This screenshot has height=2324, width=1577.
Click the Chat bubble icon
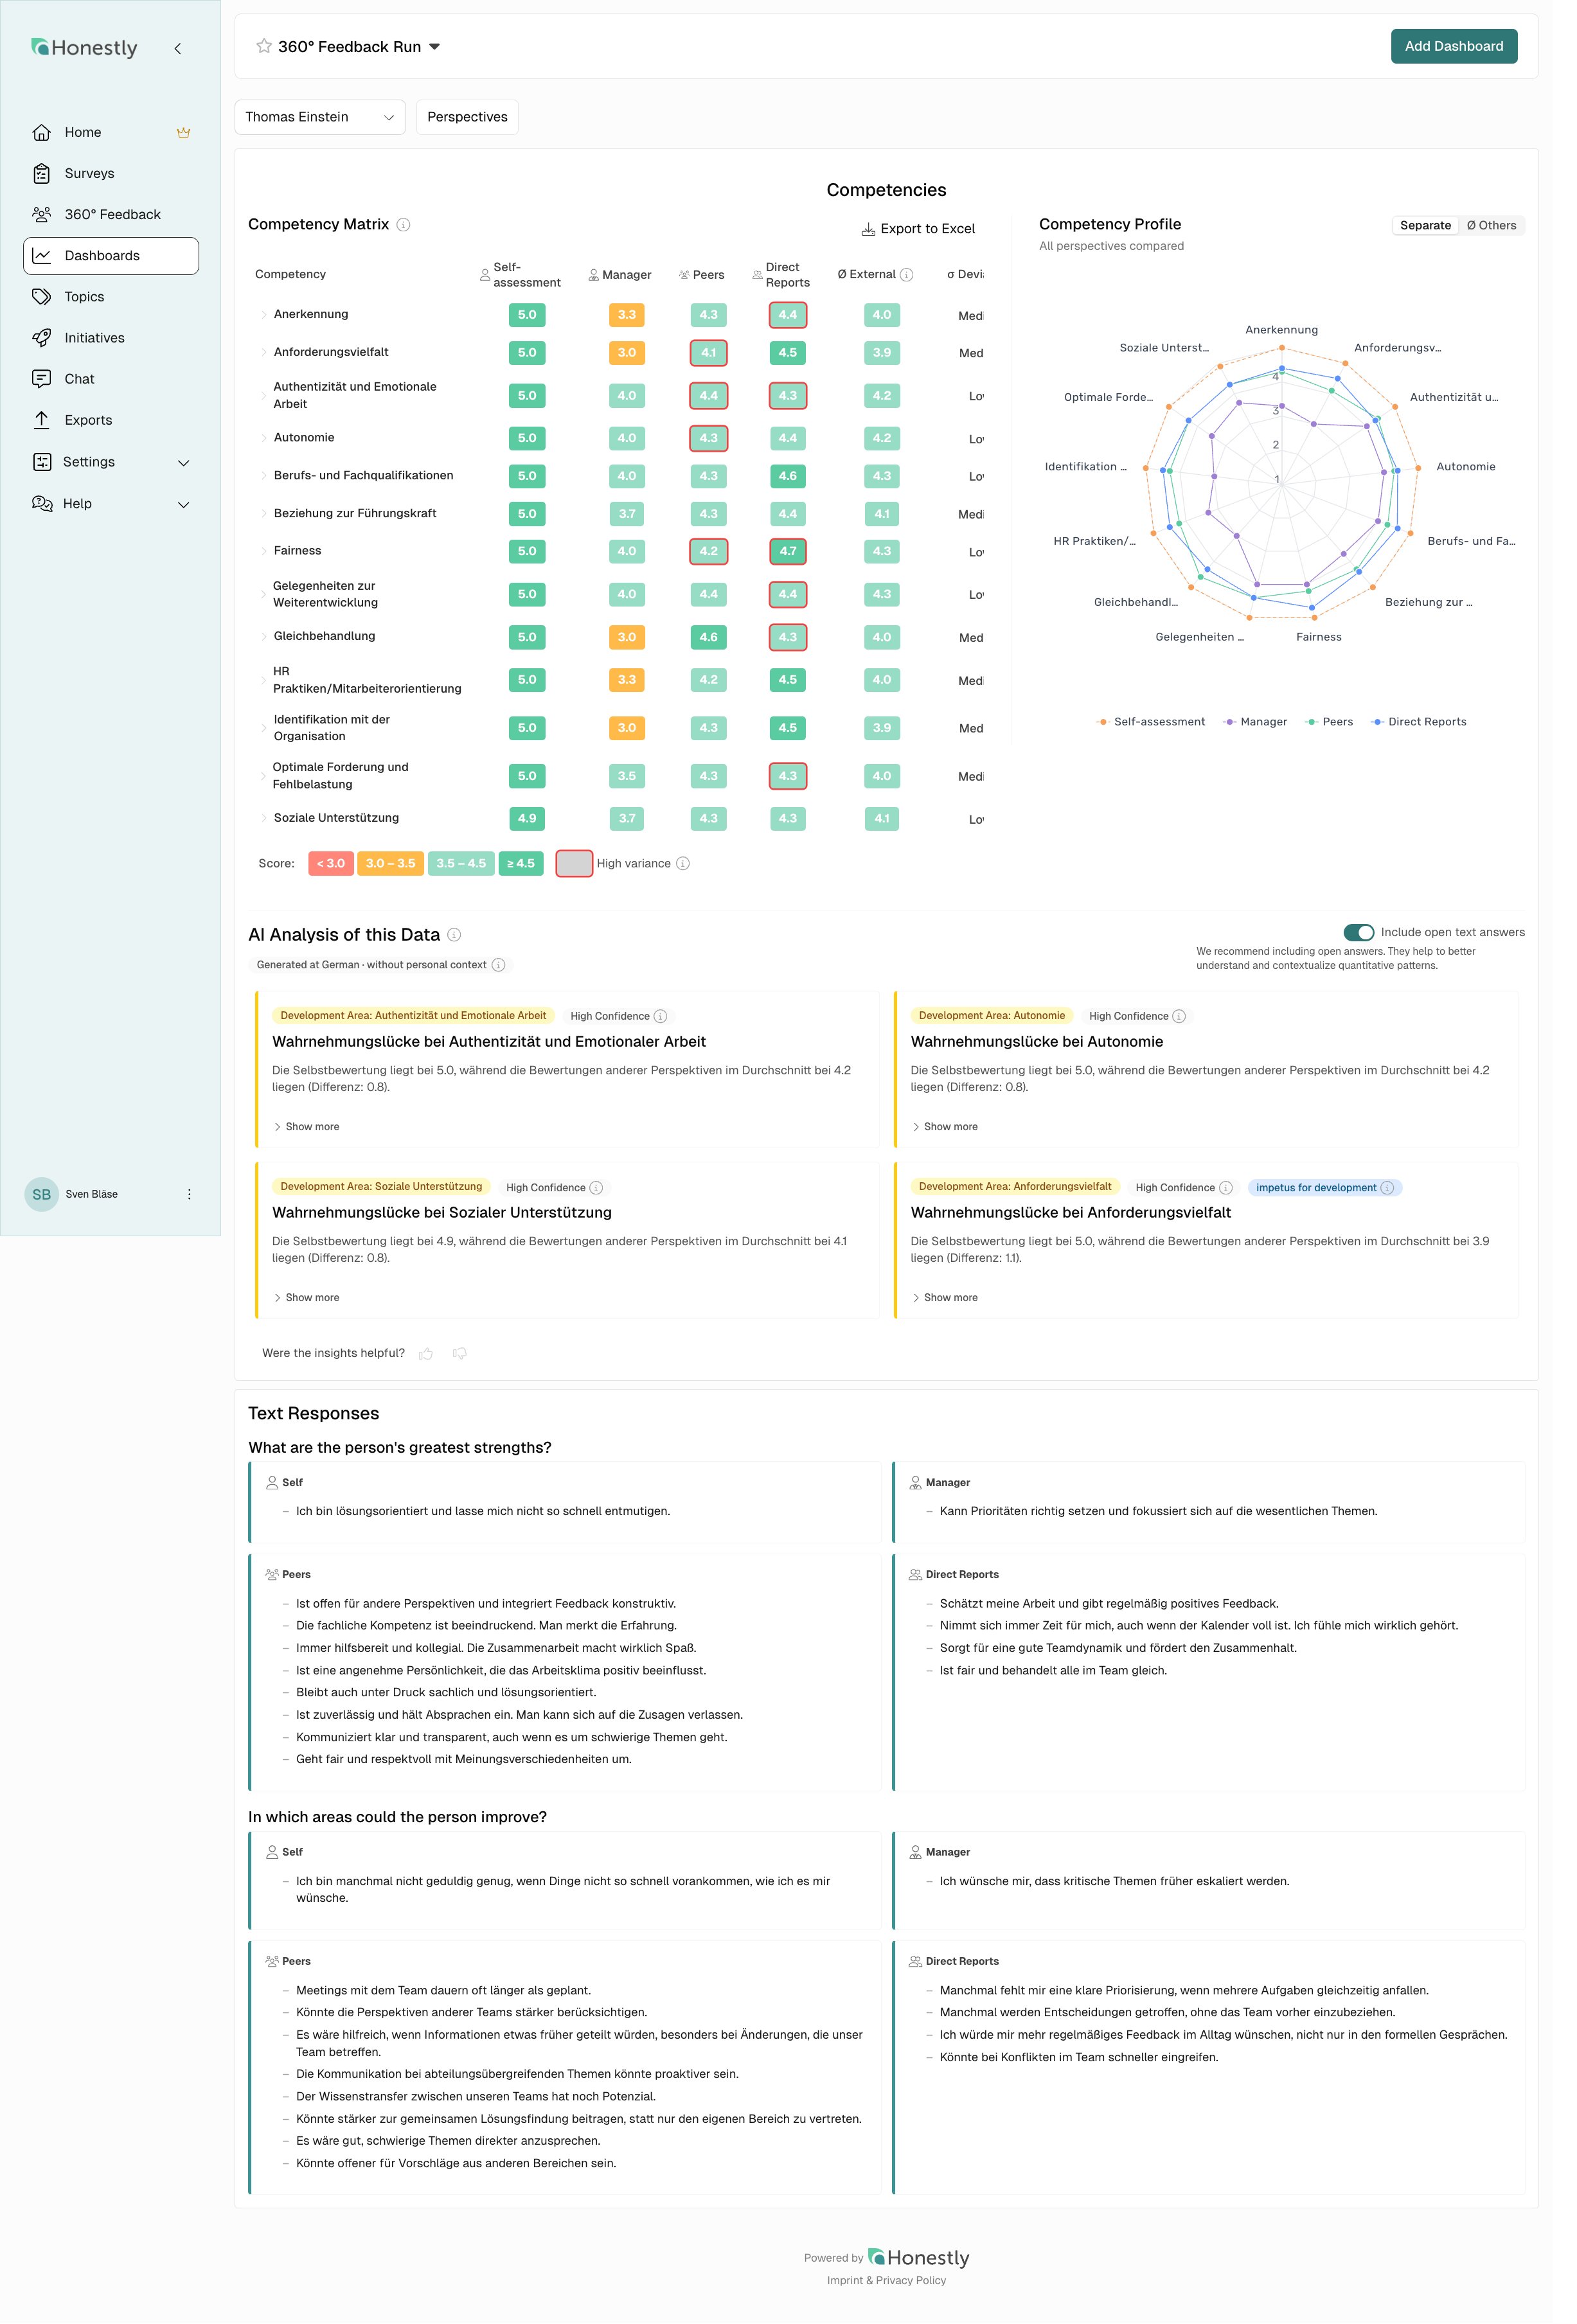pos(41,379)
